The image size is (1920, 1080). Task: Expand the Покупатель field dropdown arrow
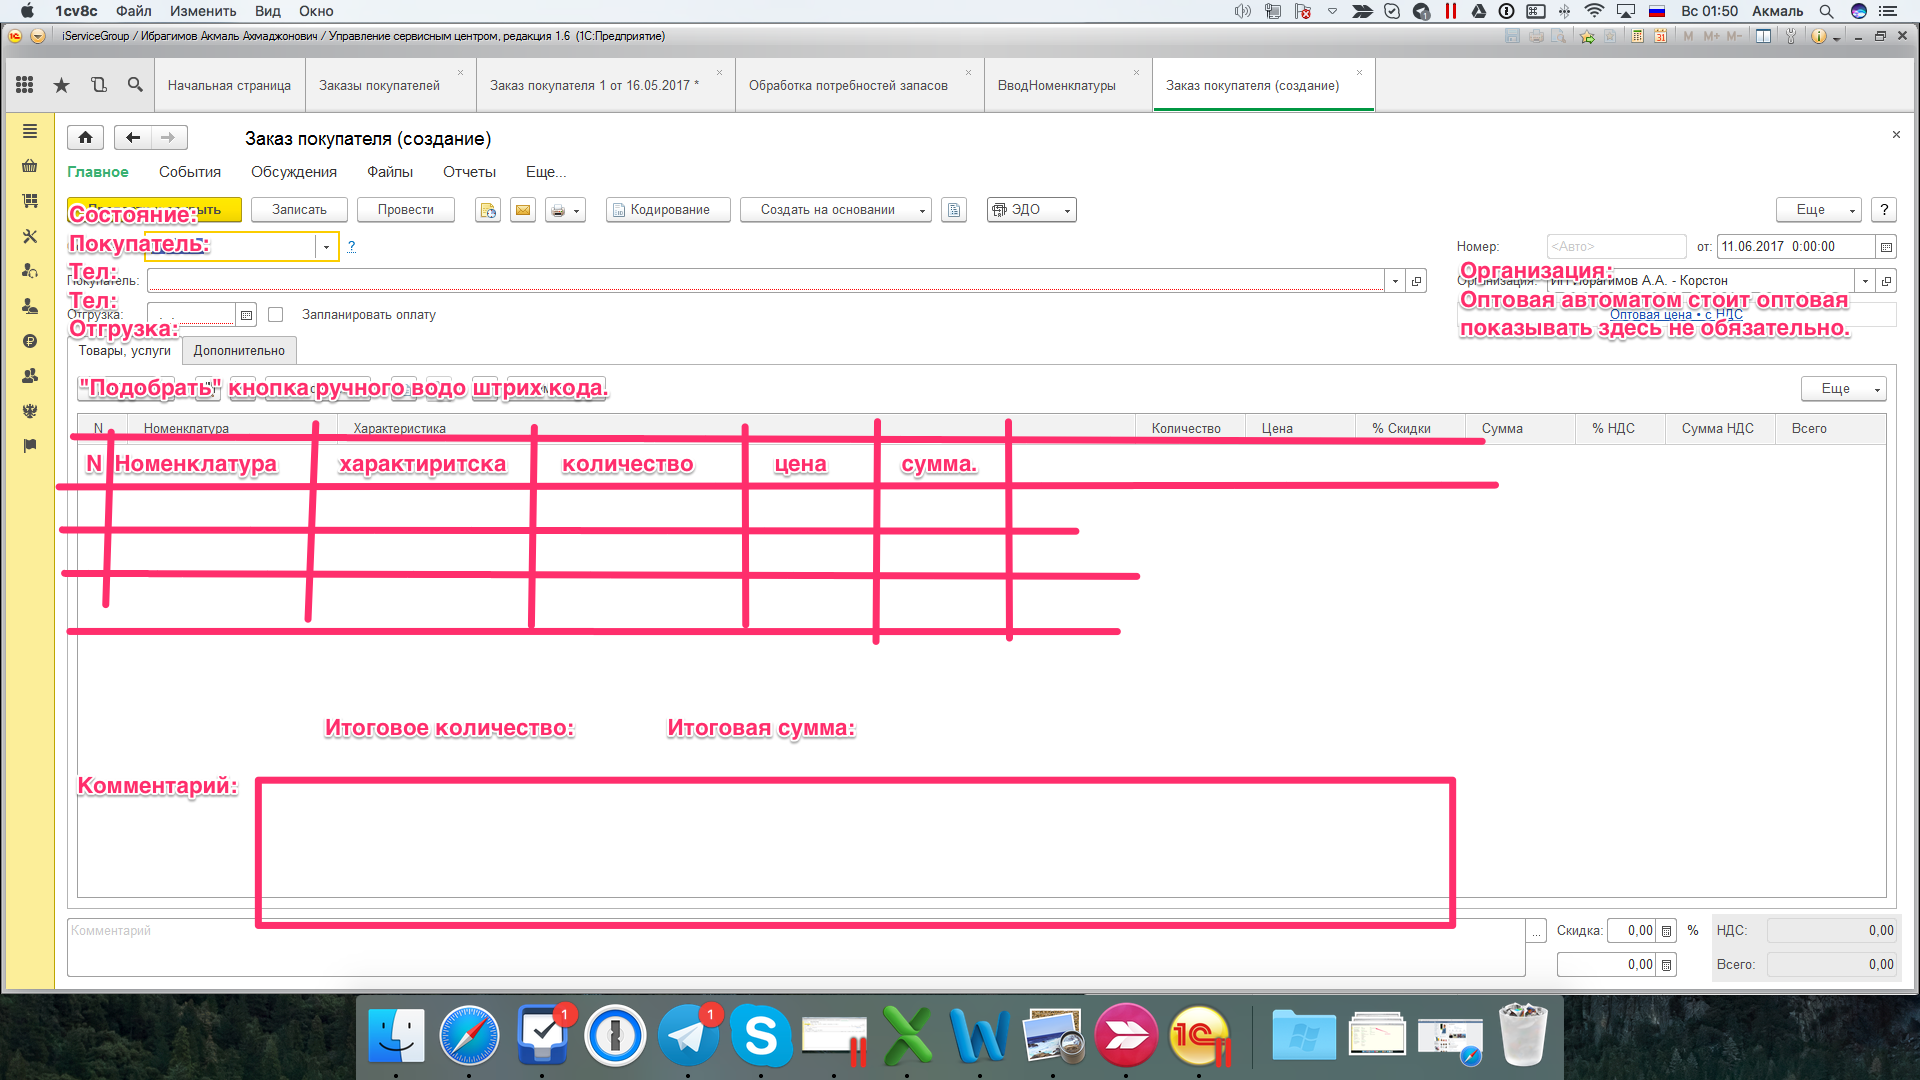(x=1395, y=281)
